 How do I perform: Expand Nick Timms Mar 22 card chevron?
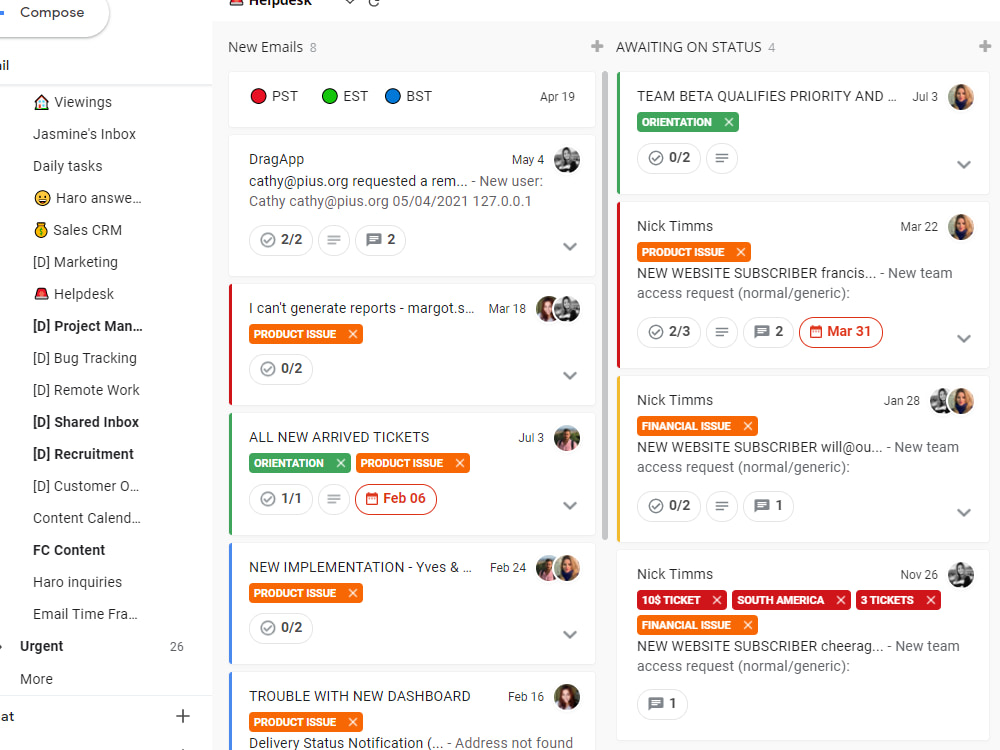(964, 339)
